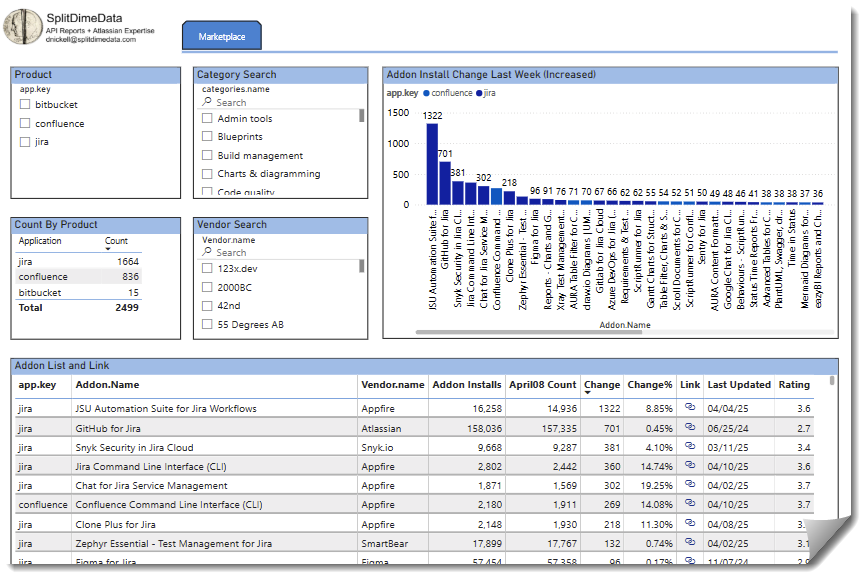
Task: Click the Vendor list vertical scrollbar
Action: 362,266
